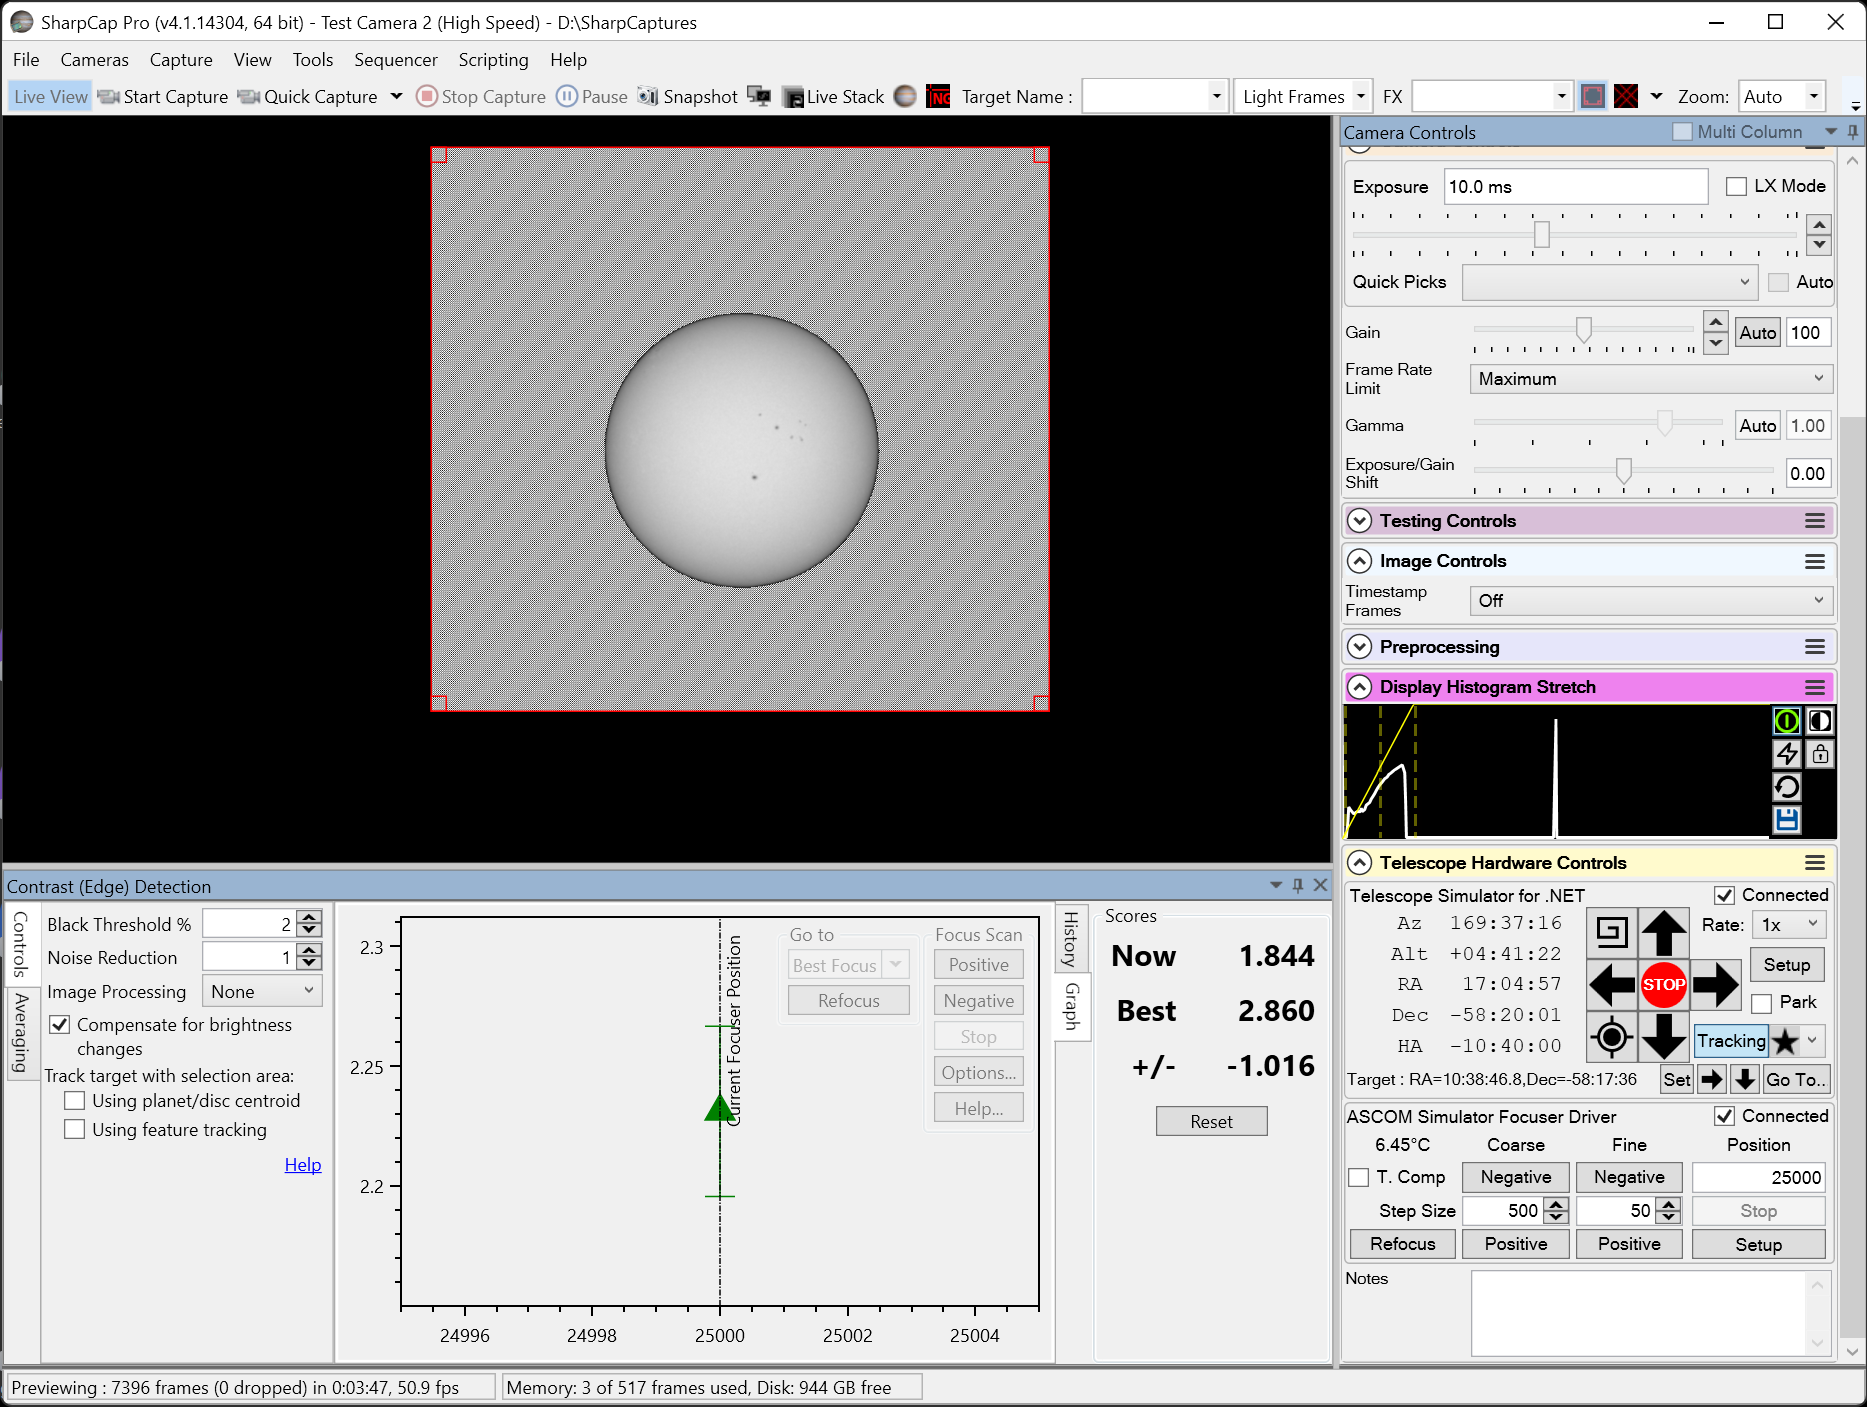Screen dimensions: 1867x1407
Task: Click the crosshair target centering icon
Action: (x=1612, y=1037)
